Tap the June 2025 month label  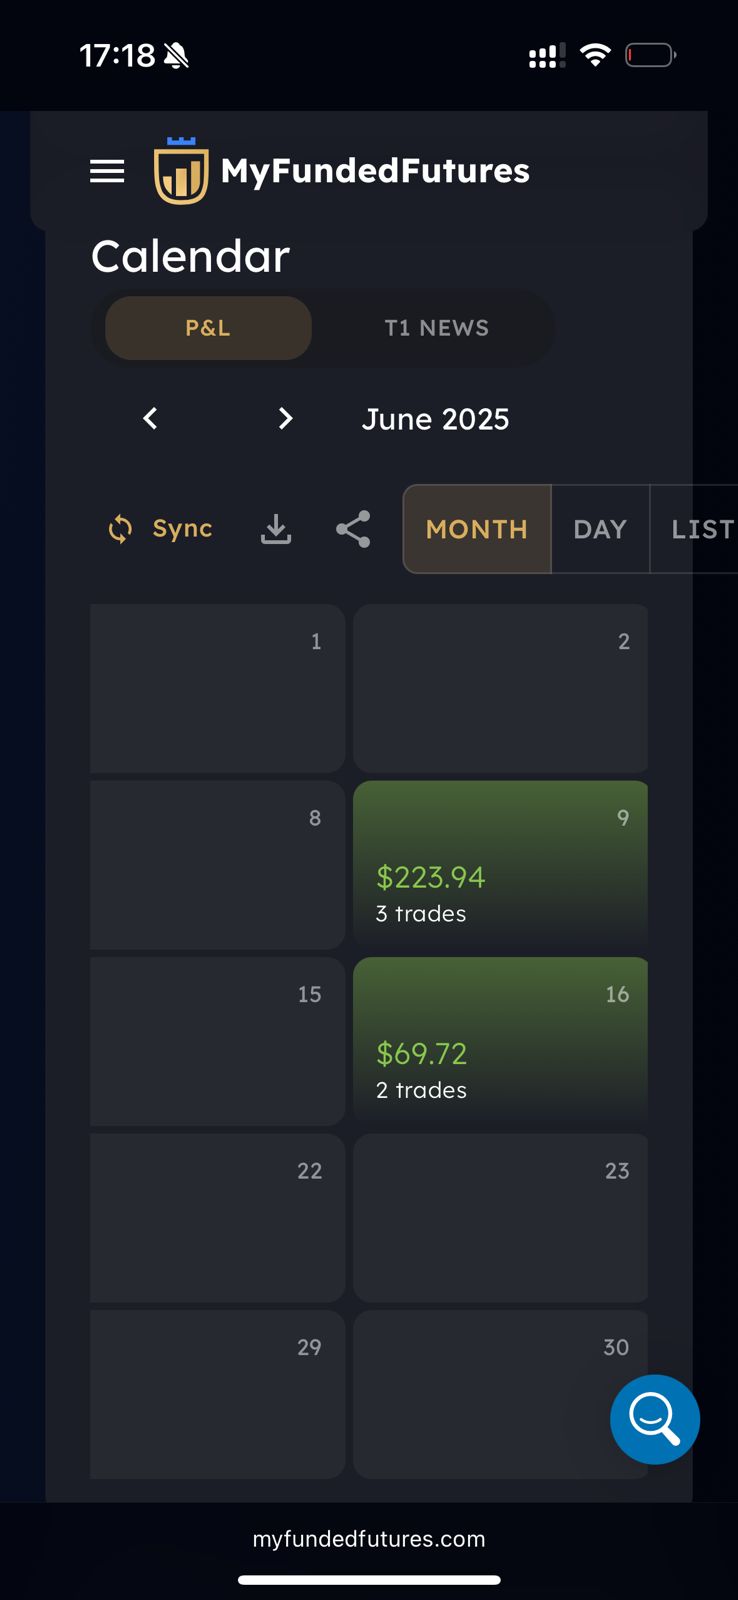435,419
